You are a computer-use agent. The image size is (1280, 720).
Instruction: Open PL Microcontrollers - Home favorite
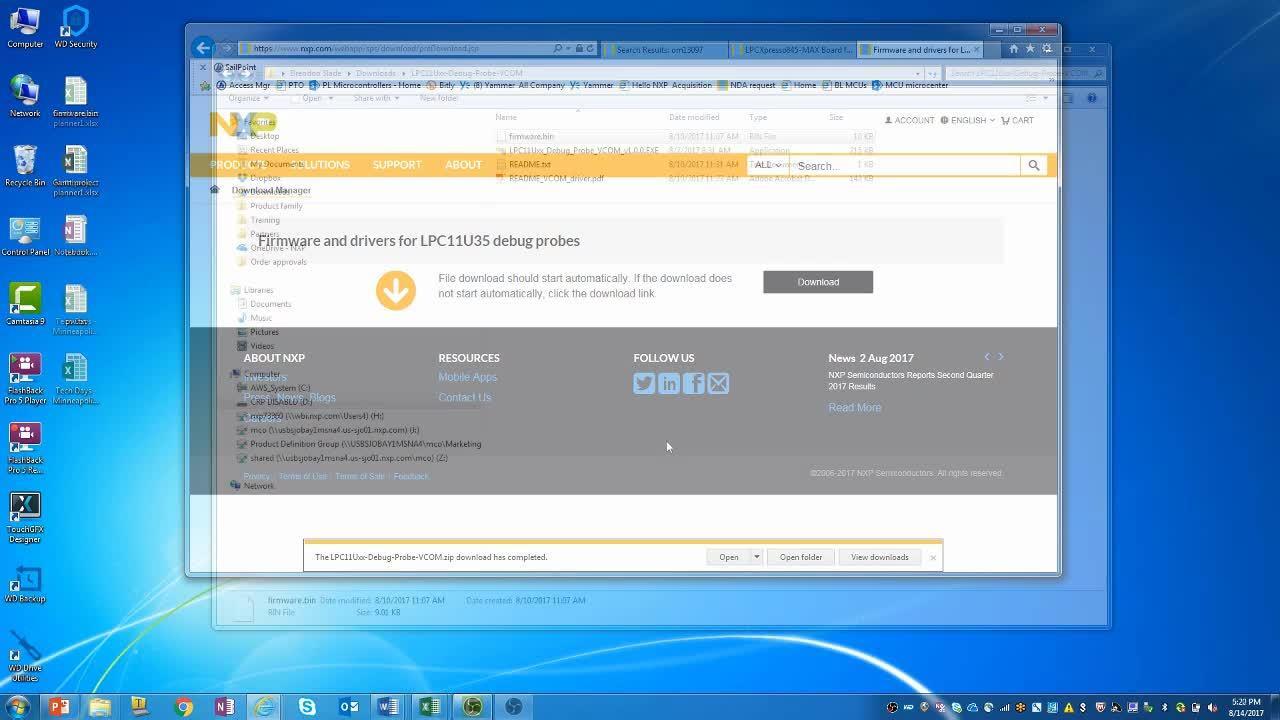(365, 85)
